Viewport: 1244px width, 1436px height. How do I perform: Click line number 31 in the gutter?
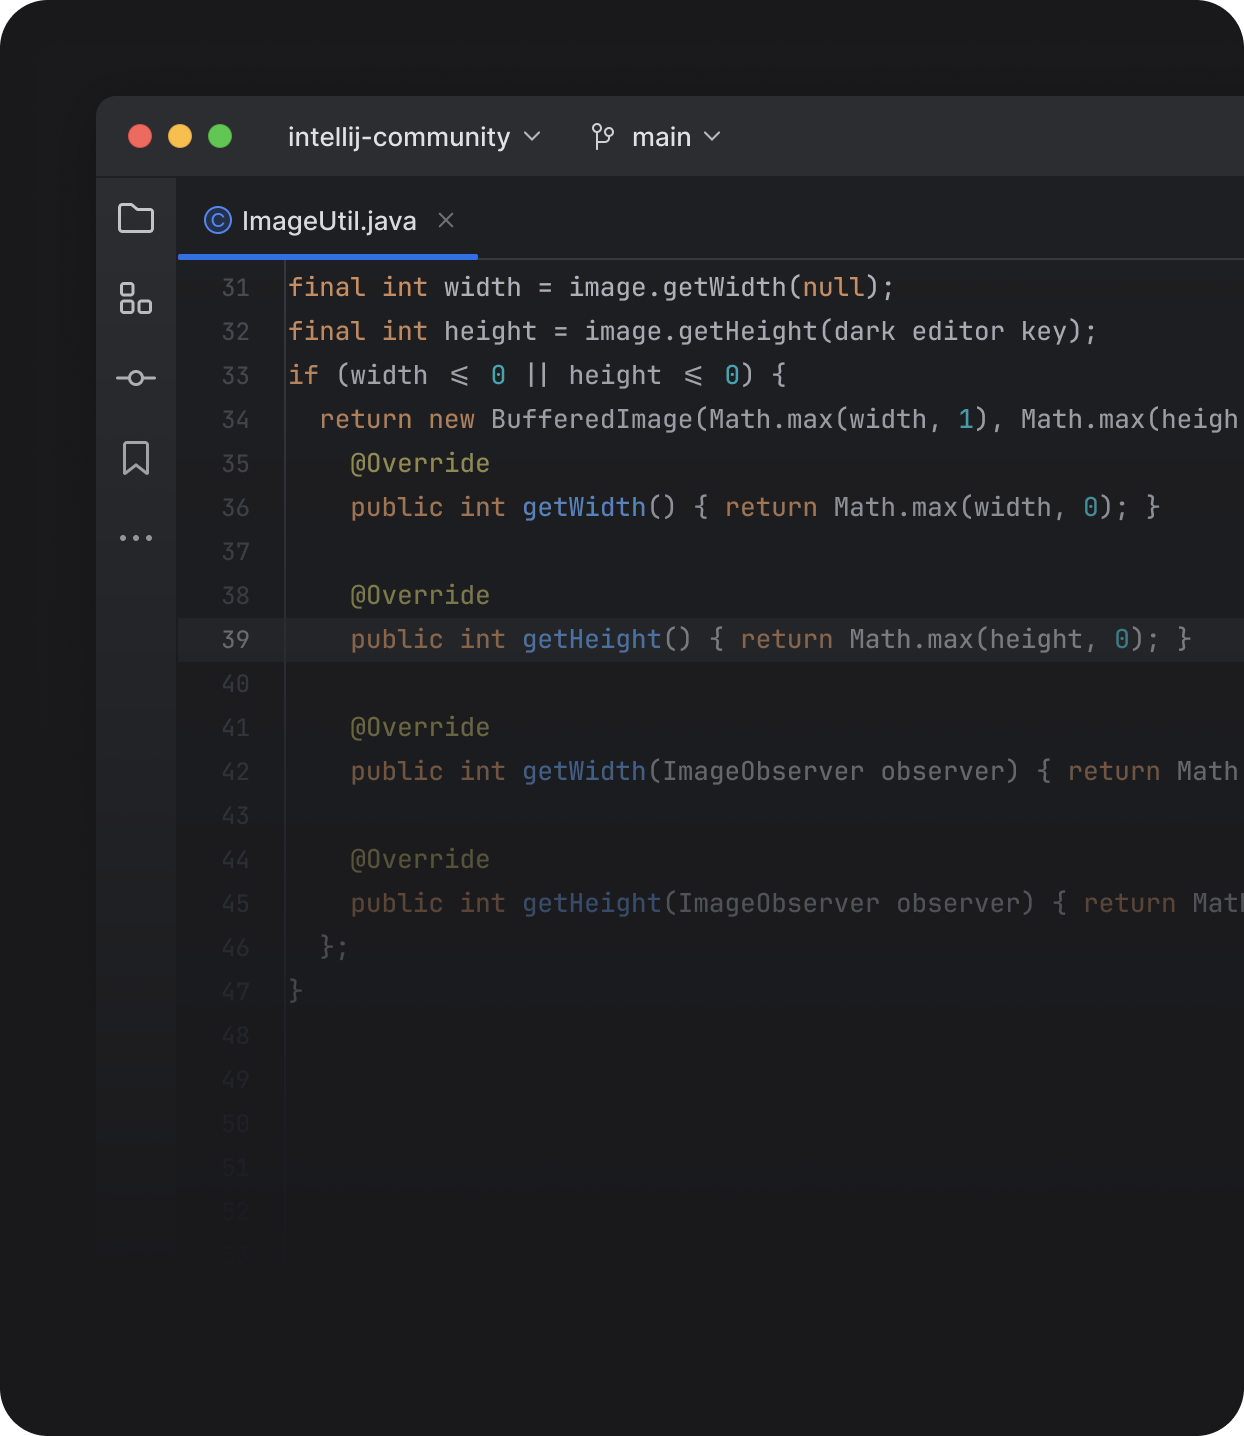(x=235, y=288)
